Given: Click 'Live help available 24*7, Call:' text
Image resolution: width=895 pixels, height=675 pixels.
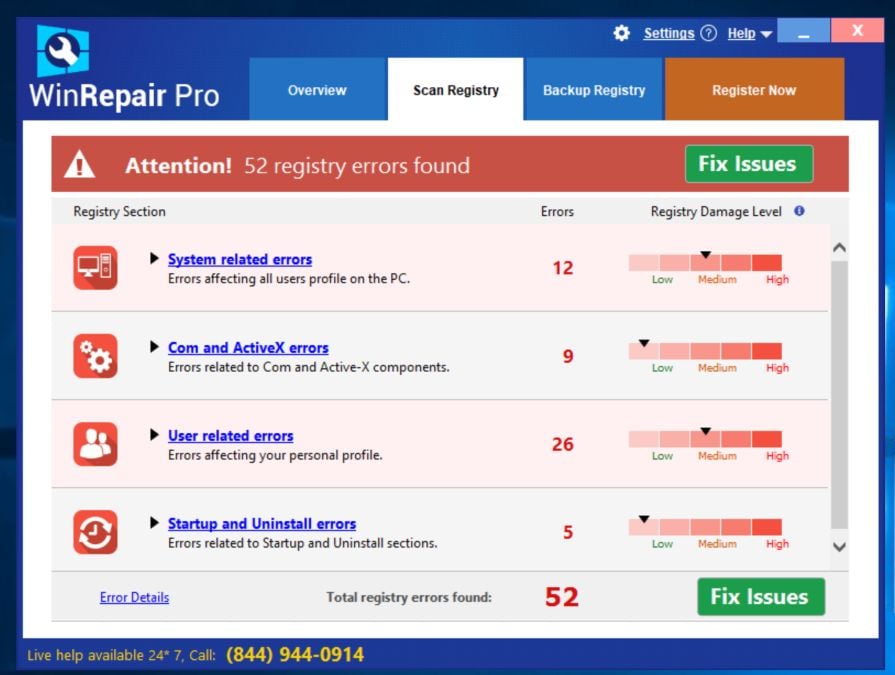Looking at the screenshot, I should [x=122, y=655].
